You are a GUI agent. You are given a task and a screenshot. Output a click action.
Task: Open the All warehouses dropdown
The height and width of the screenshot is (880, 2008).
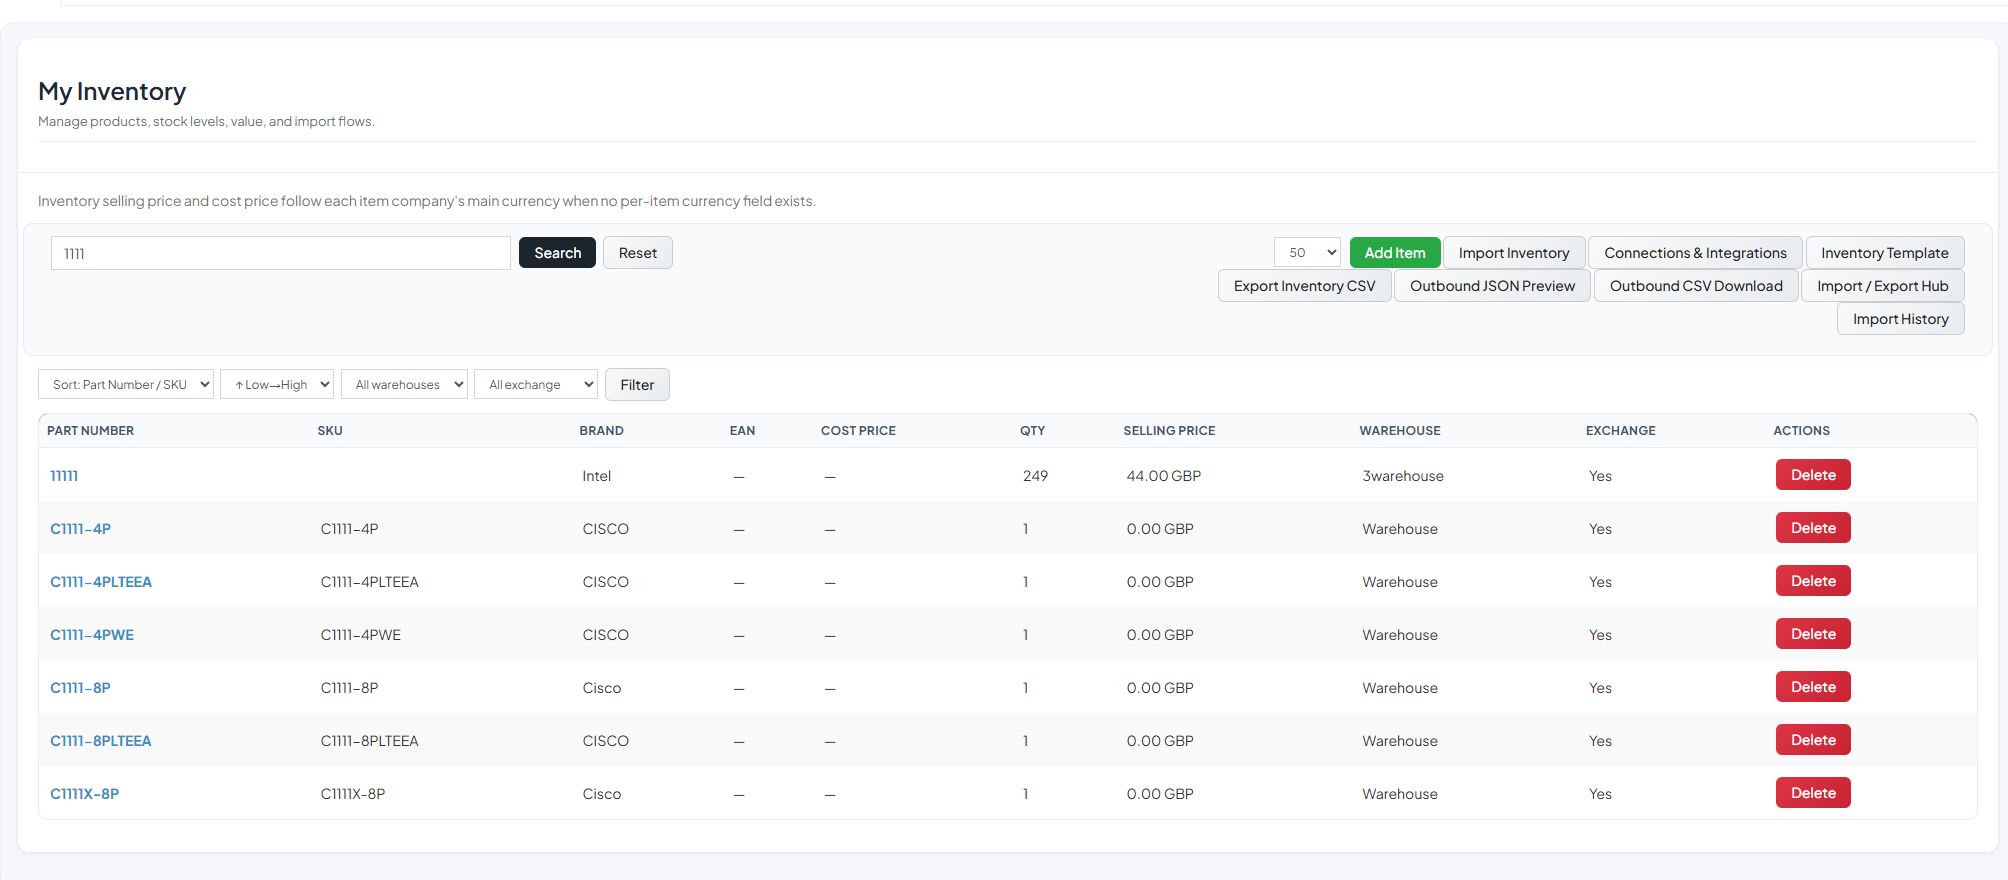point(404,385)
